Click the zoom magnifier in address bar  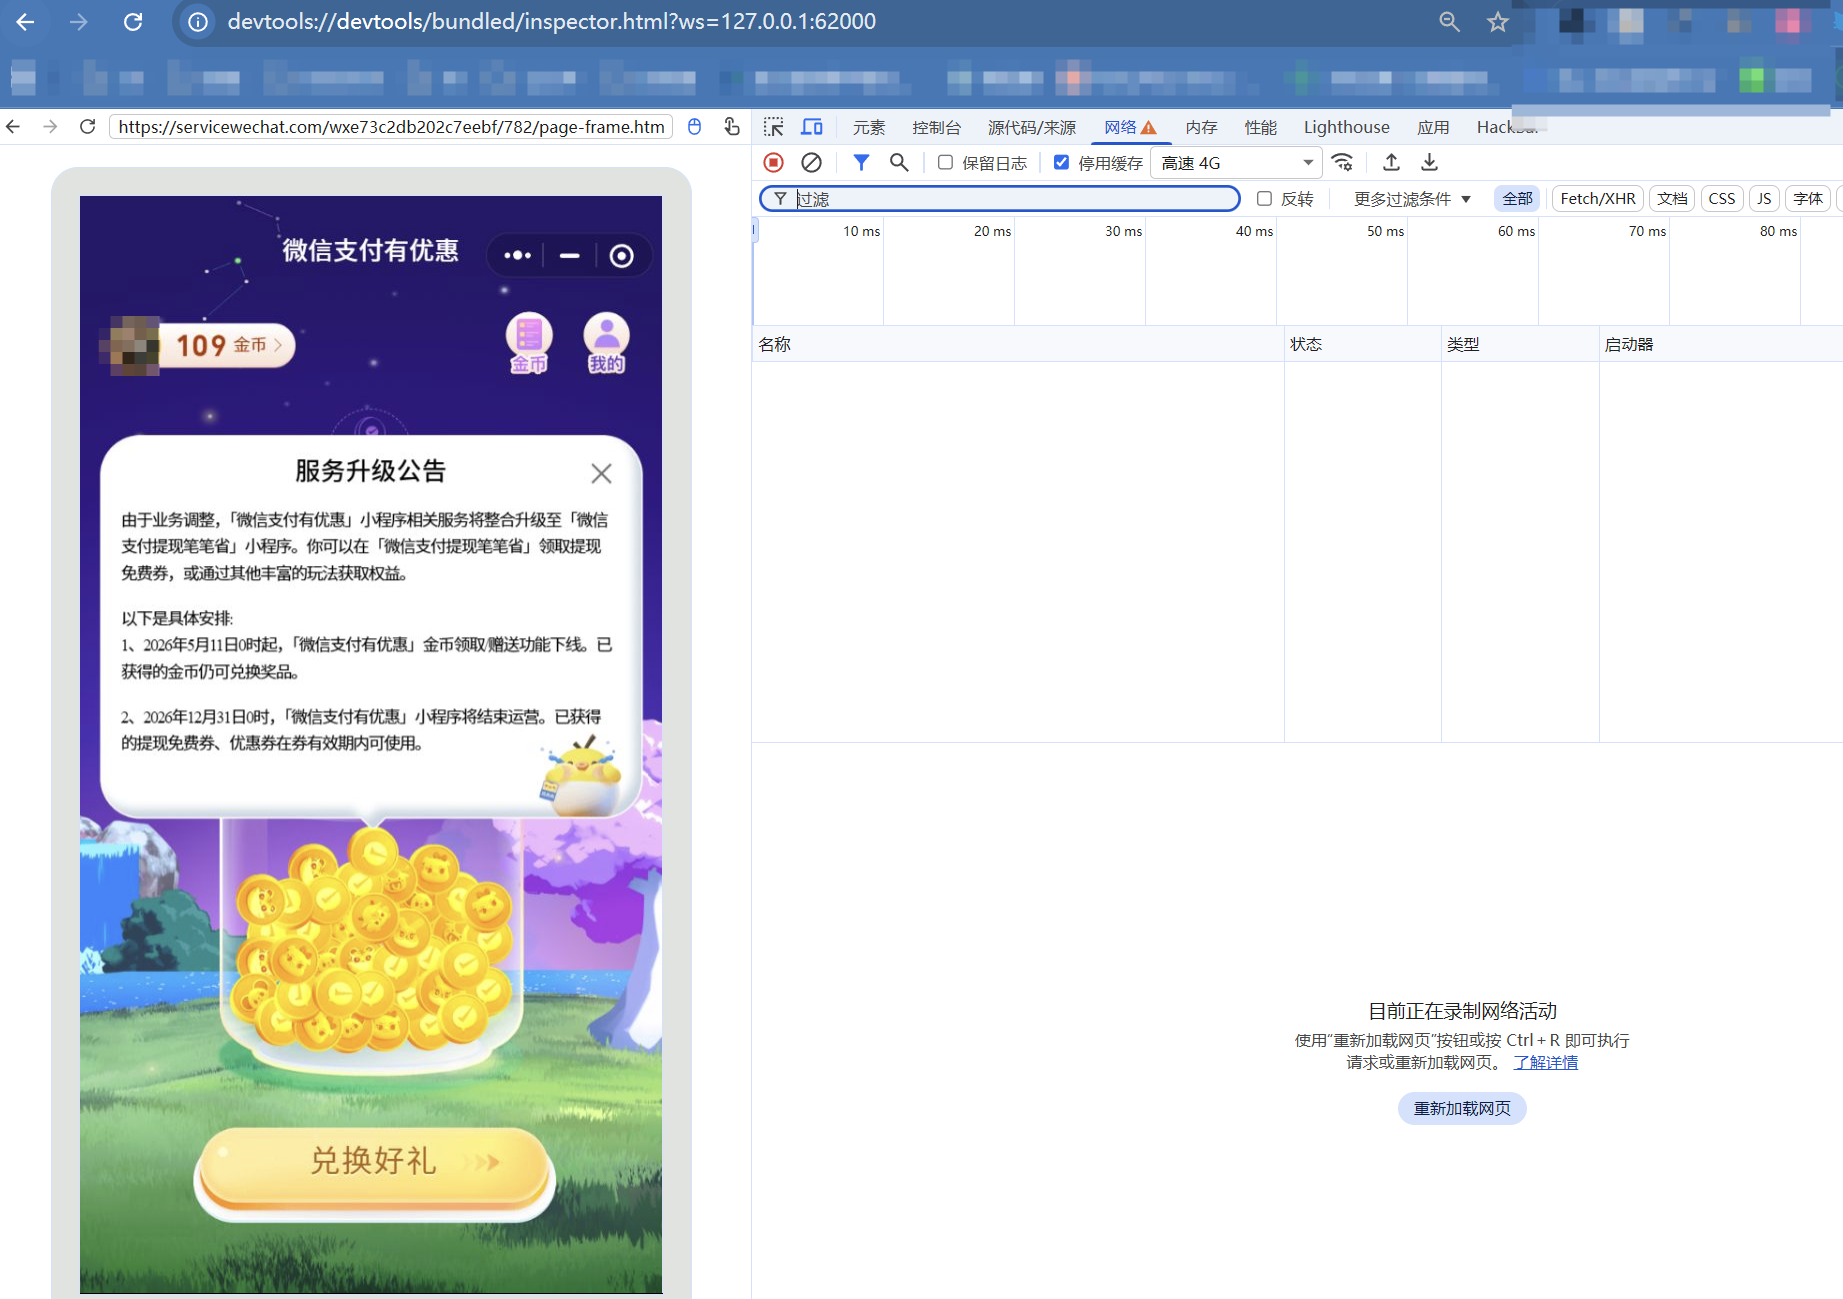click(1449, 22)
